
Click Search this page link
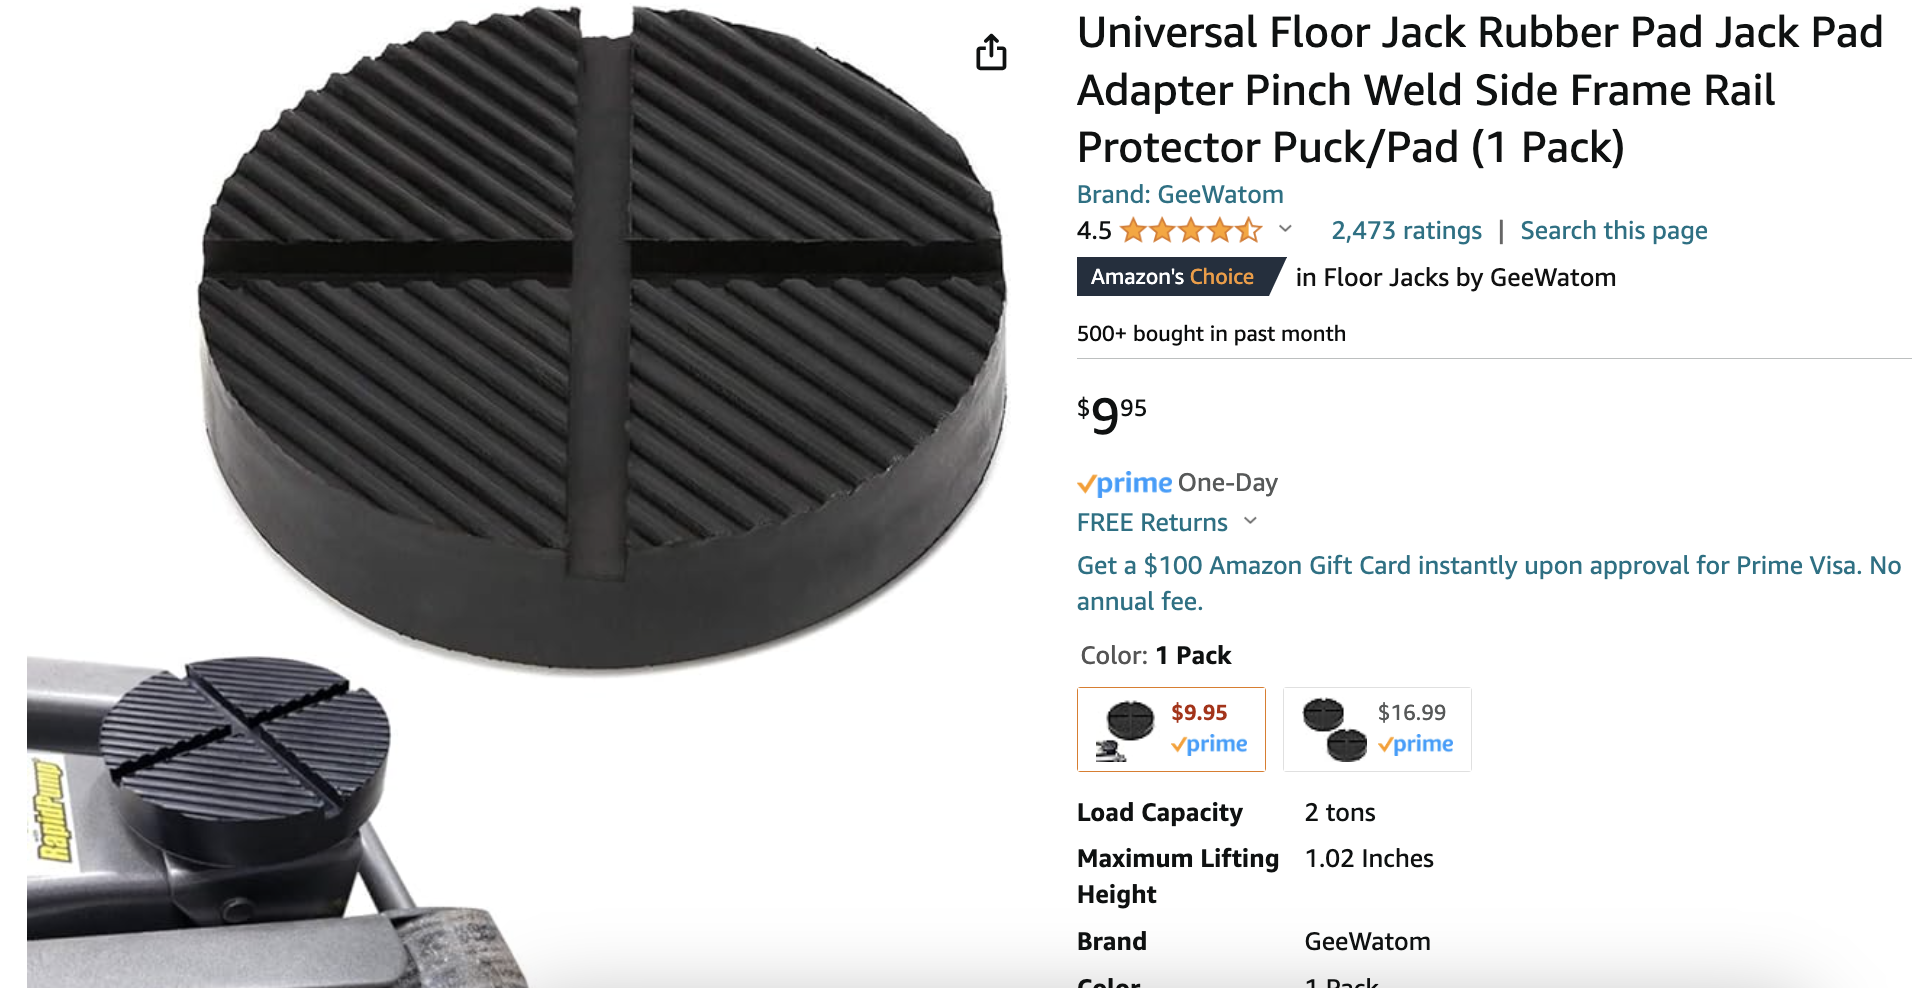coord(1614,231)
